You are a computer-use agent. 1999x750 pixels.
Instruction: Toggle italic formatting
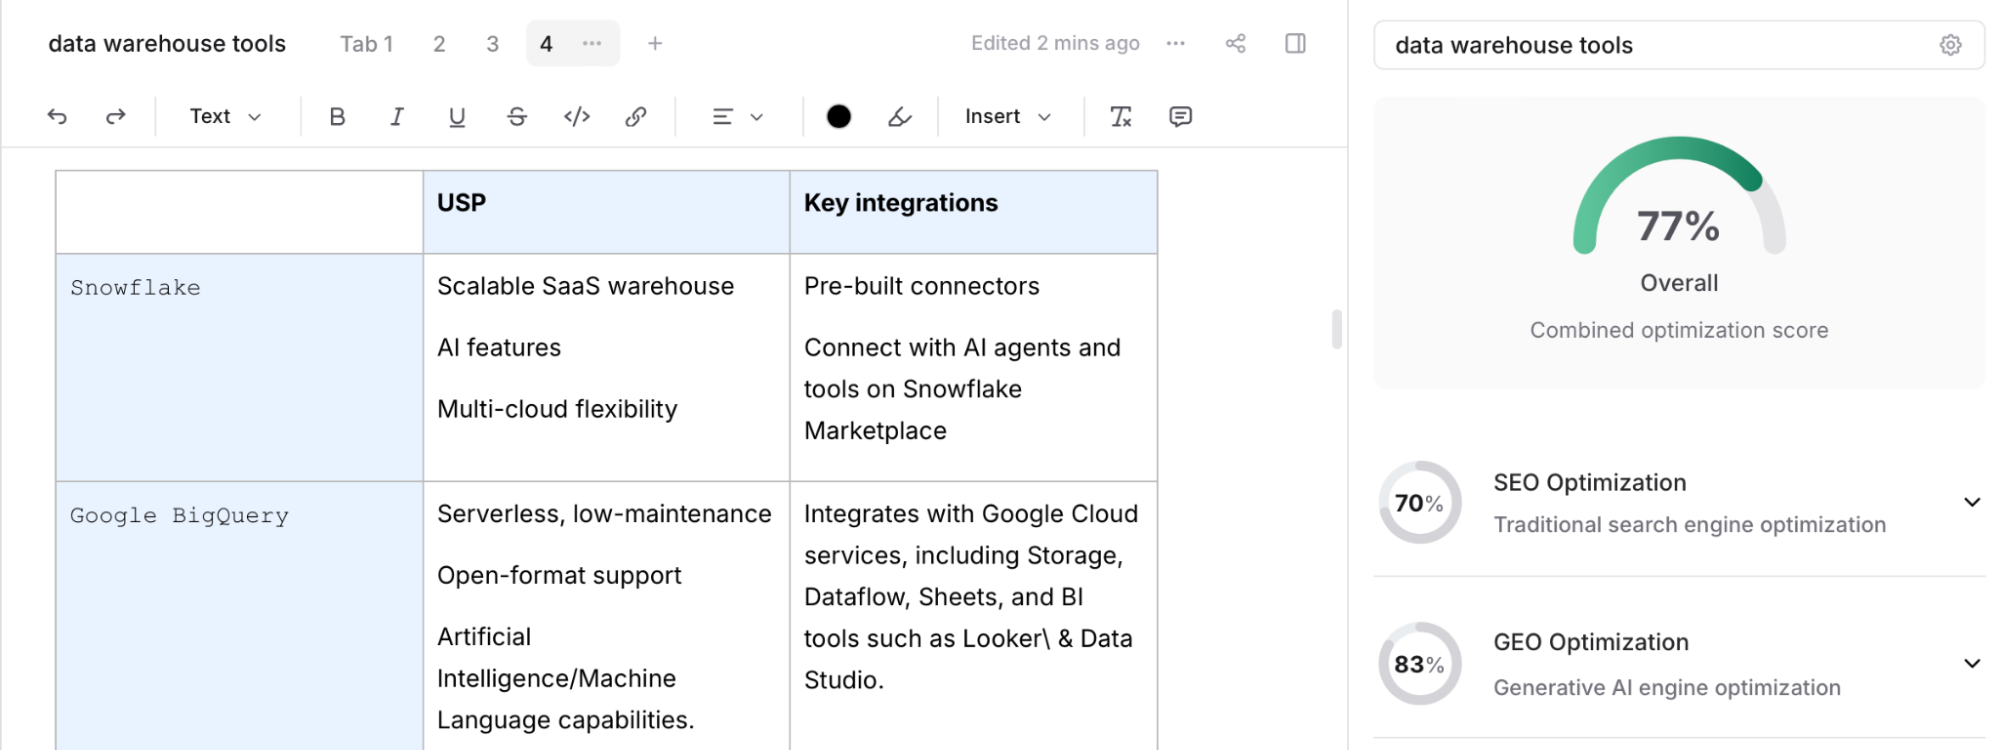point(397,117)
